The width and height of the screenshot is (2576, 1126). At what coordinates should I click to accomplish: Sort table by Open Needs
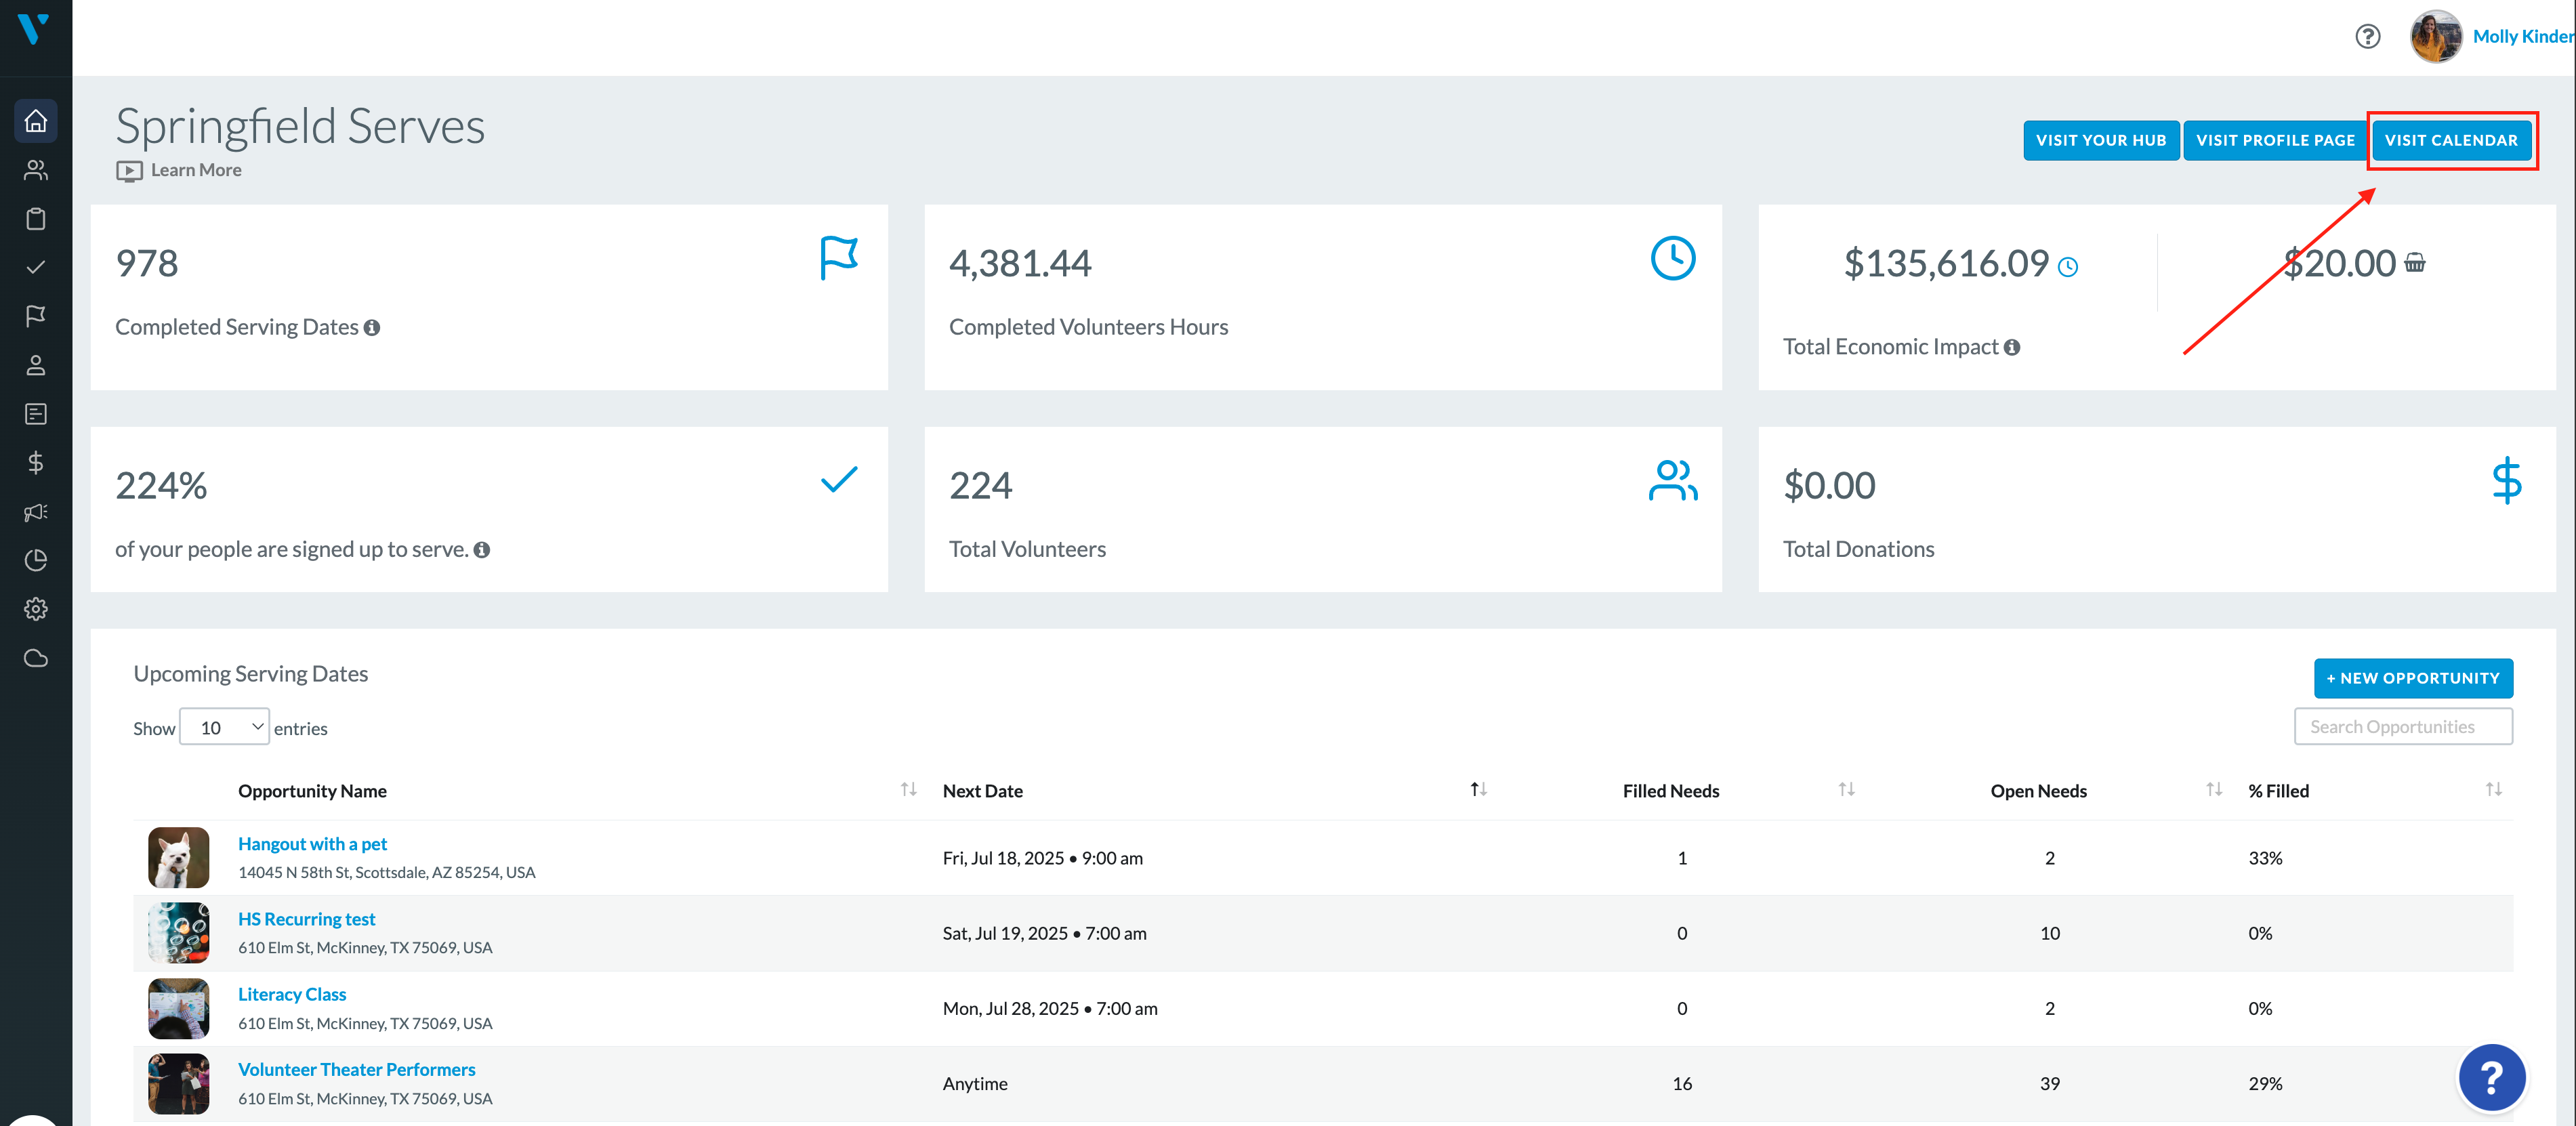2214,790
